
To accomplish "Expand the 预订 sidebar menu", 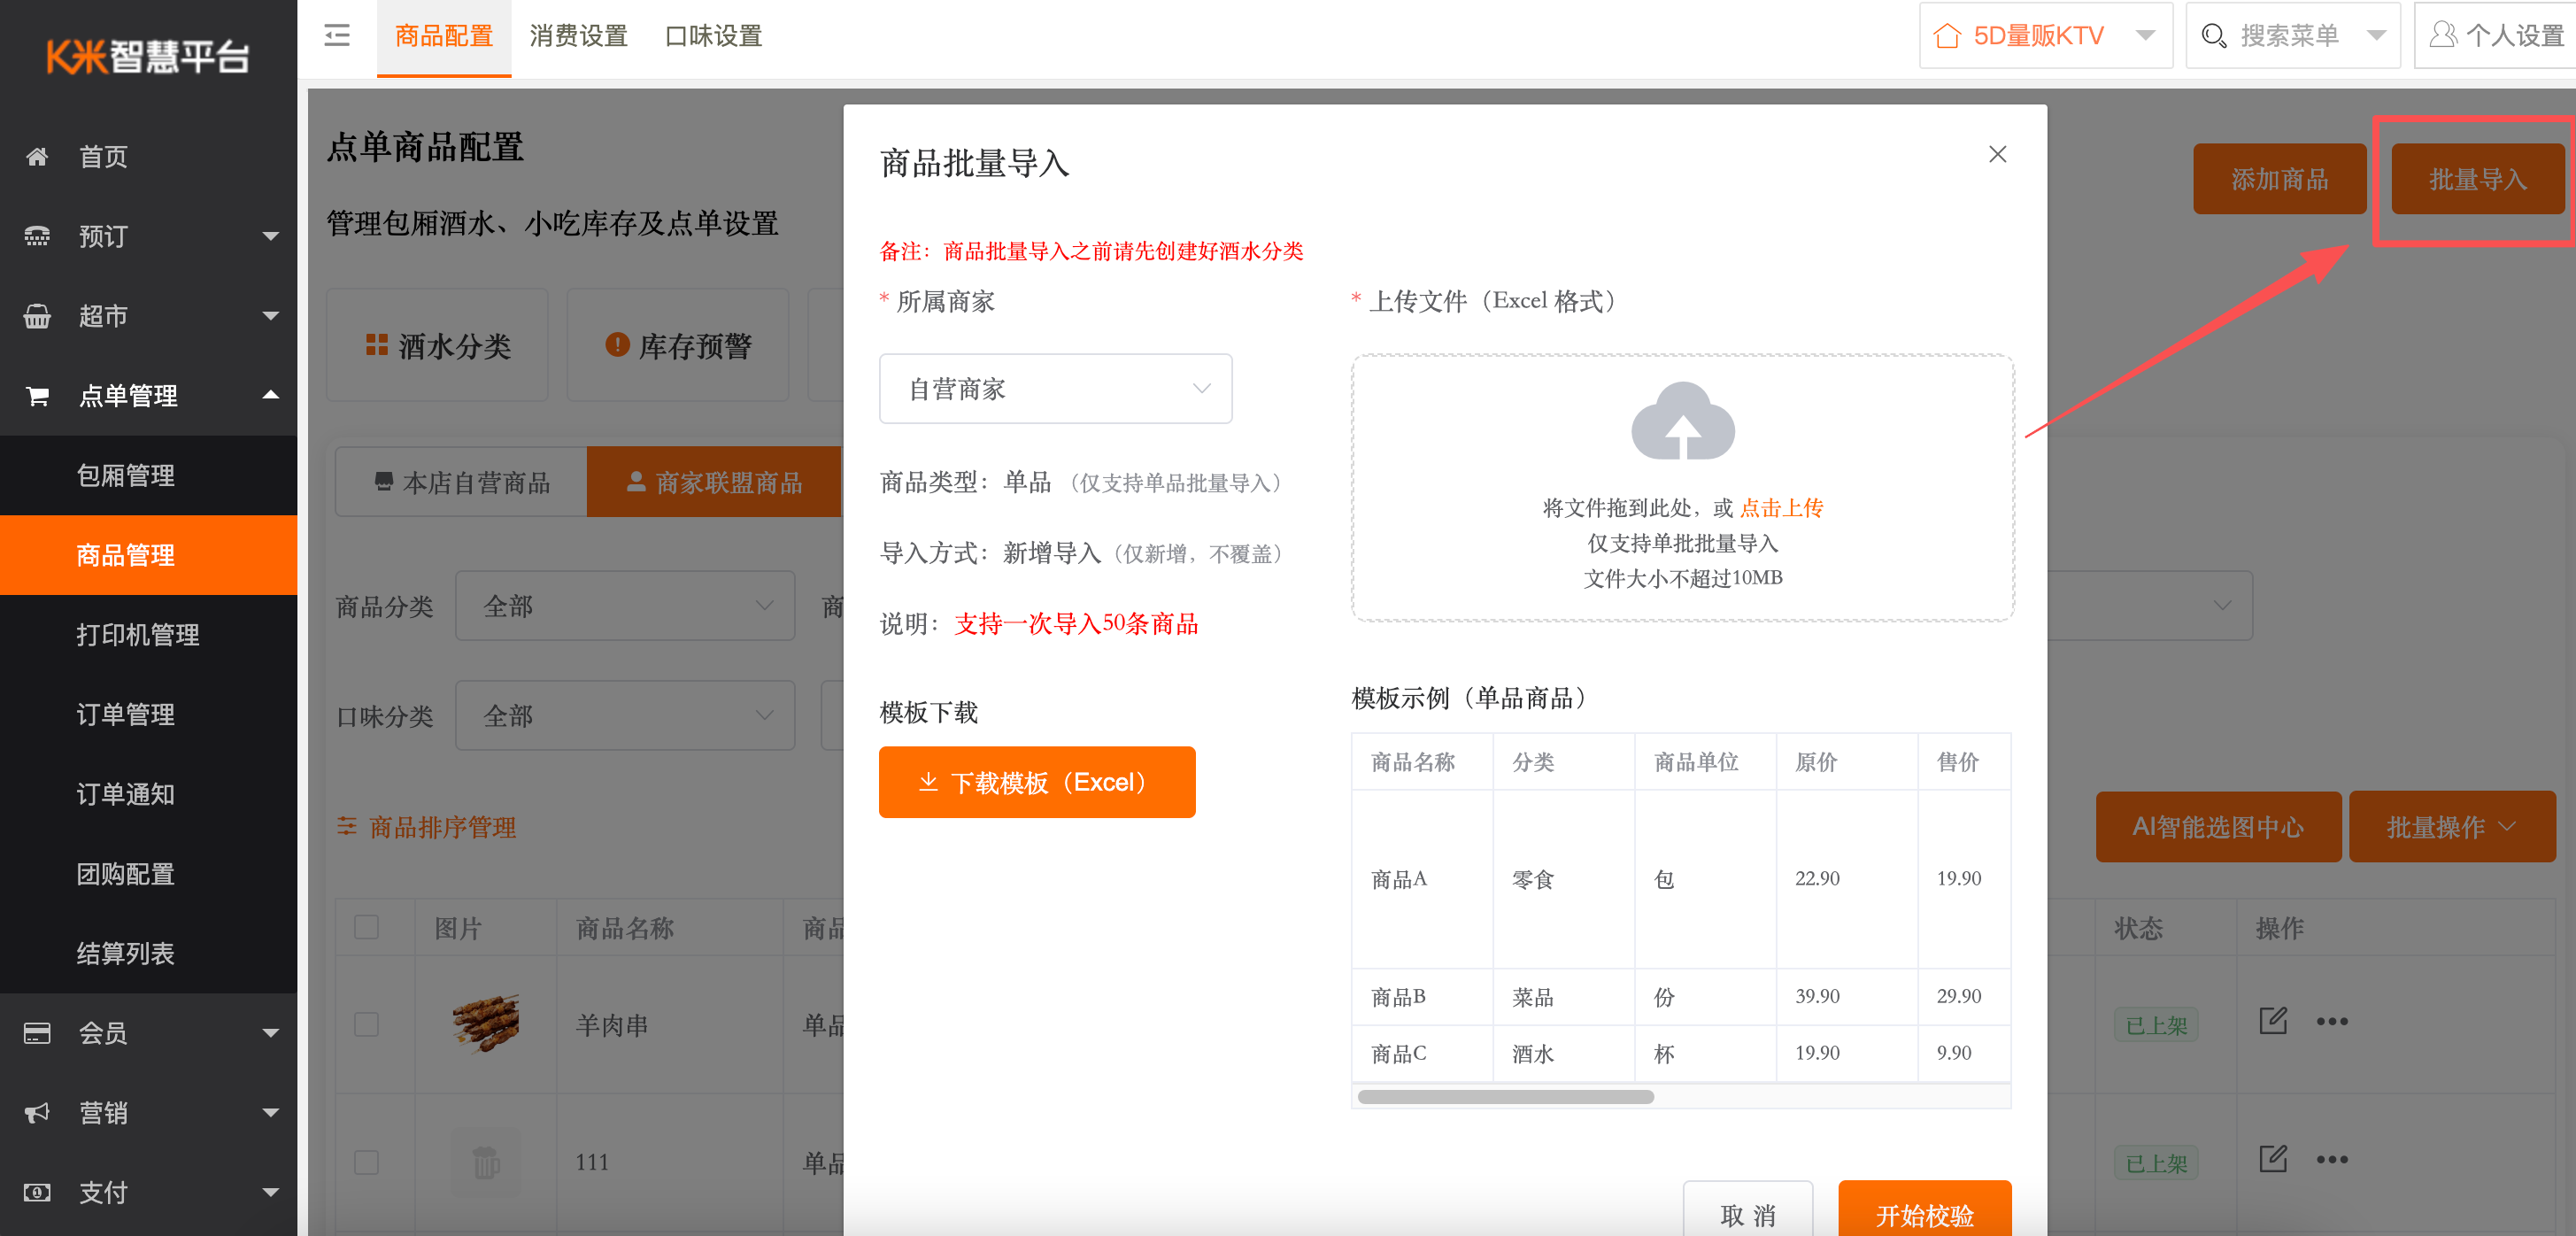I will pyautogui.click(x=270, y=237).
